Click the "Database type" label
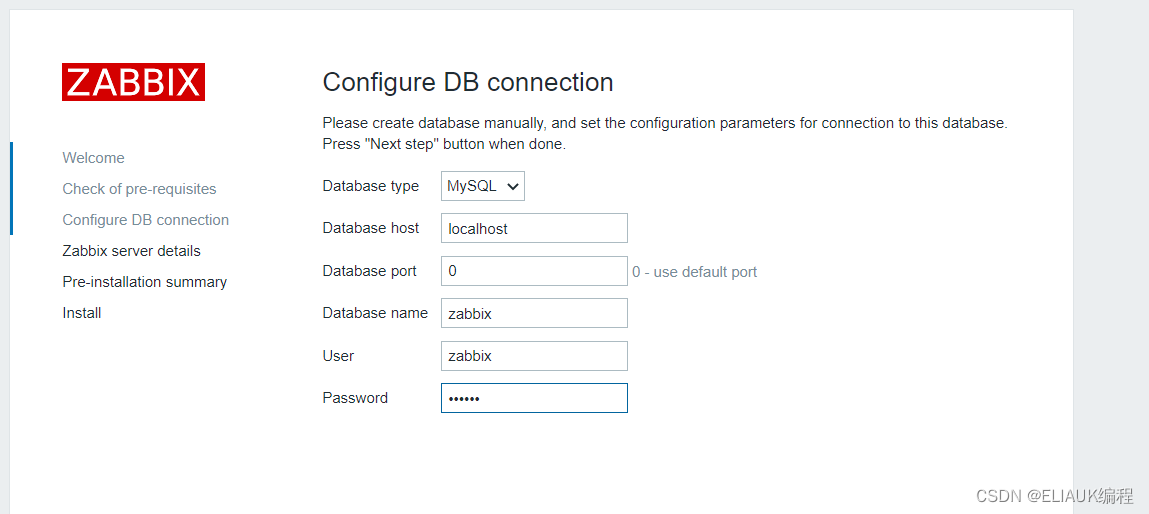Image resolution: width=1149 pixels, height=514 pixels. (x=370, y=186)
